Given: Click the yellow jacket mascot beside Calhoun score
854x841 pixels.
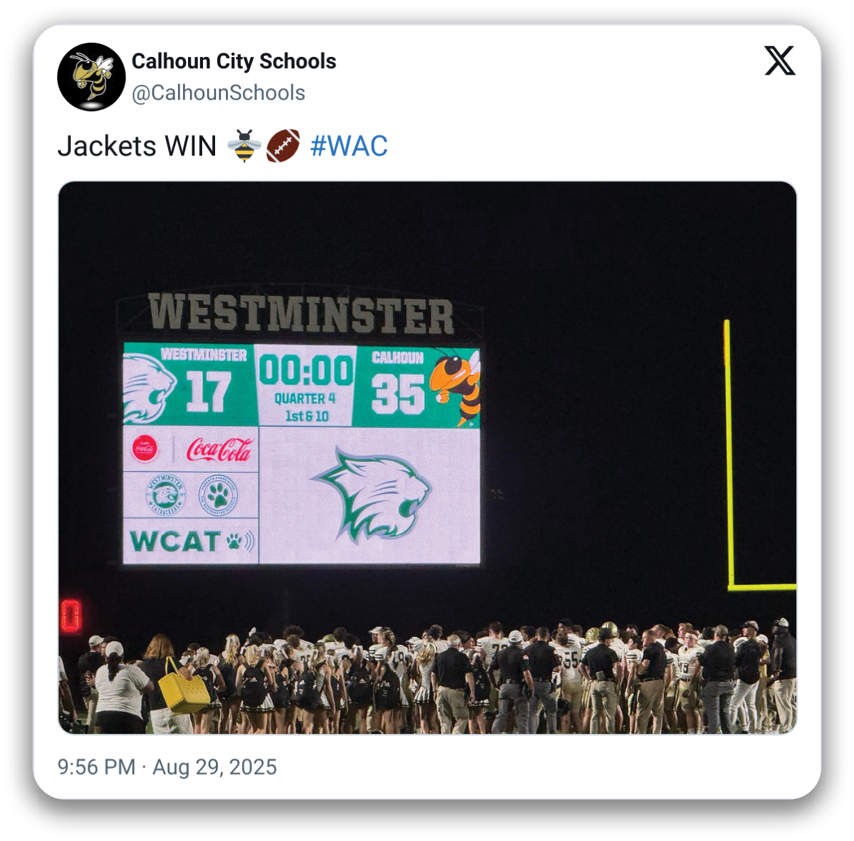Looking at the screenshot, I should coord(456,386).
